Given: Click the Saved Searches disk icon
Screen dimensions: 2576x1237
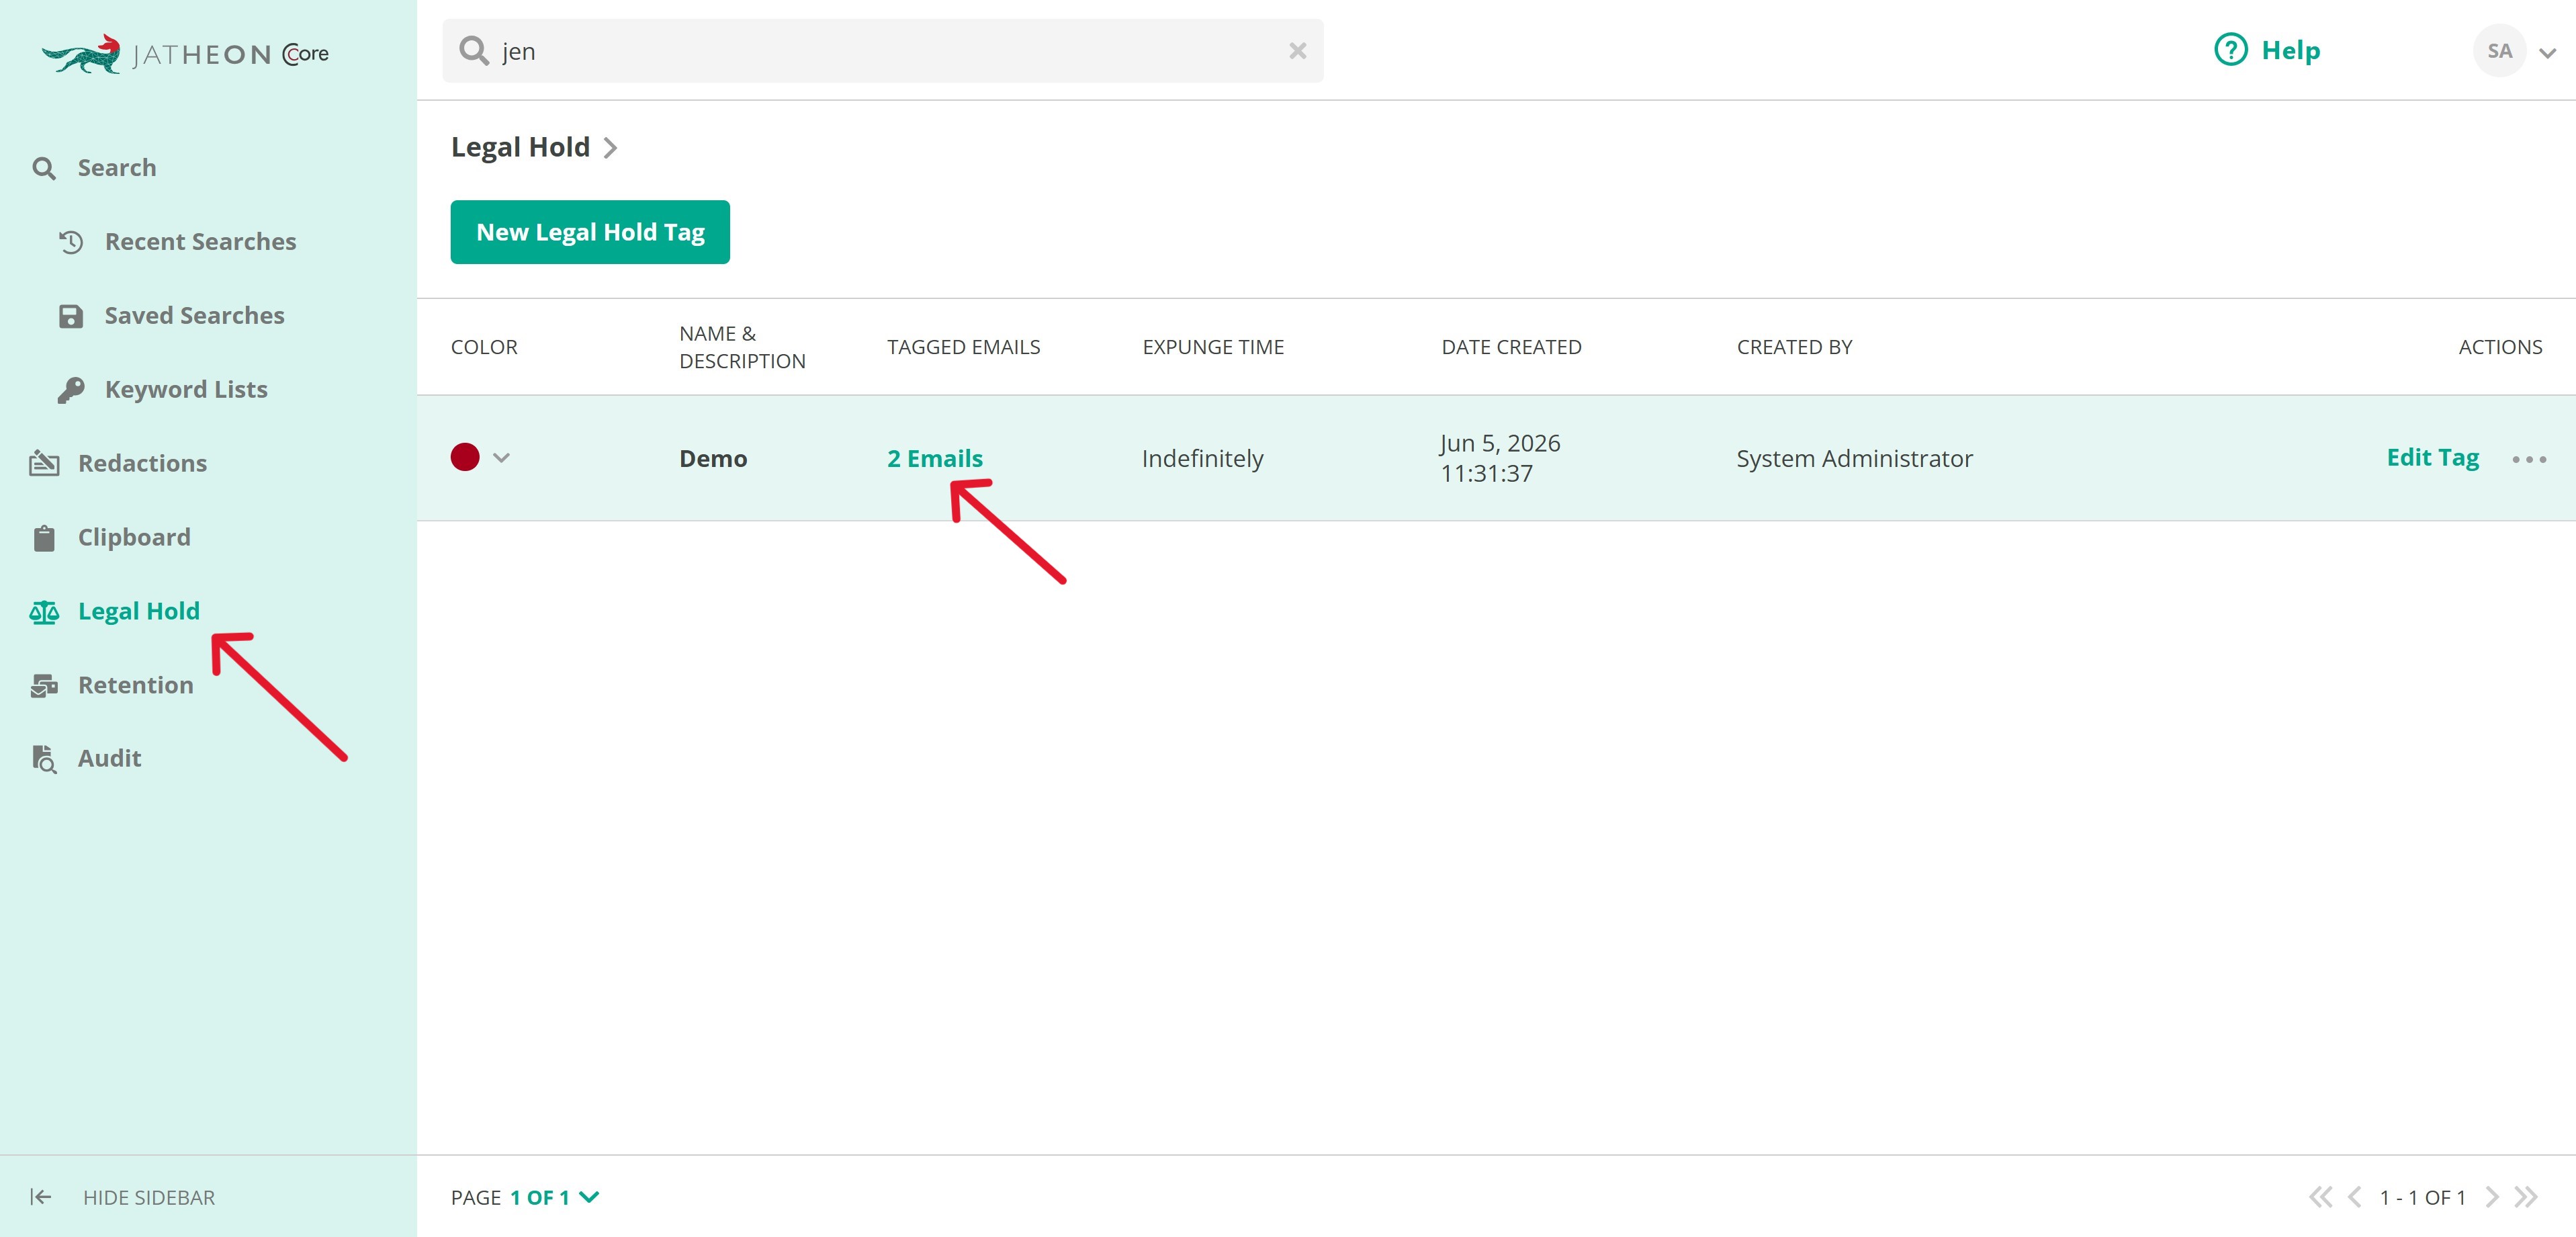Looking at the screenshot, I should pos(70,316).
